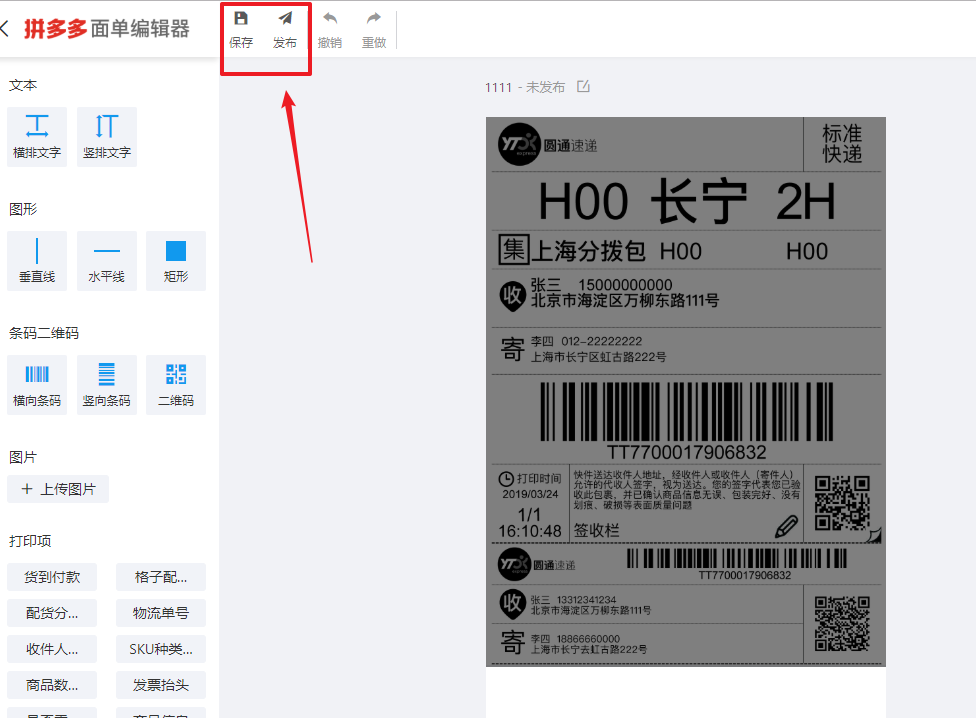The height and width of the screenshot is (718, 976).
Task: Add 横排文字 horizontal text element
Action: [x=37, y=137]
